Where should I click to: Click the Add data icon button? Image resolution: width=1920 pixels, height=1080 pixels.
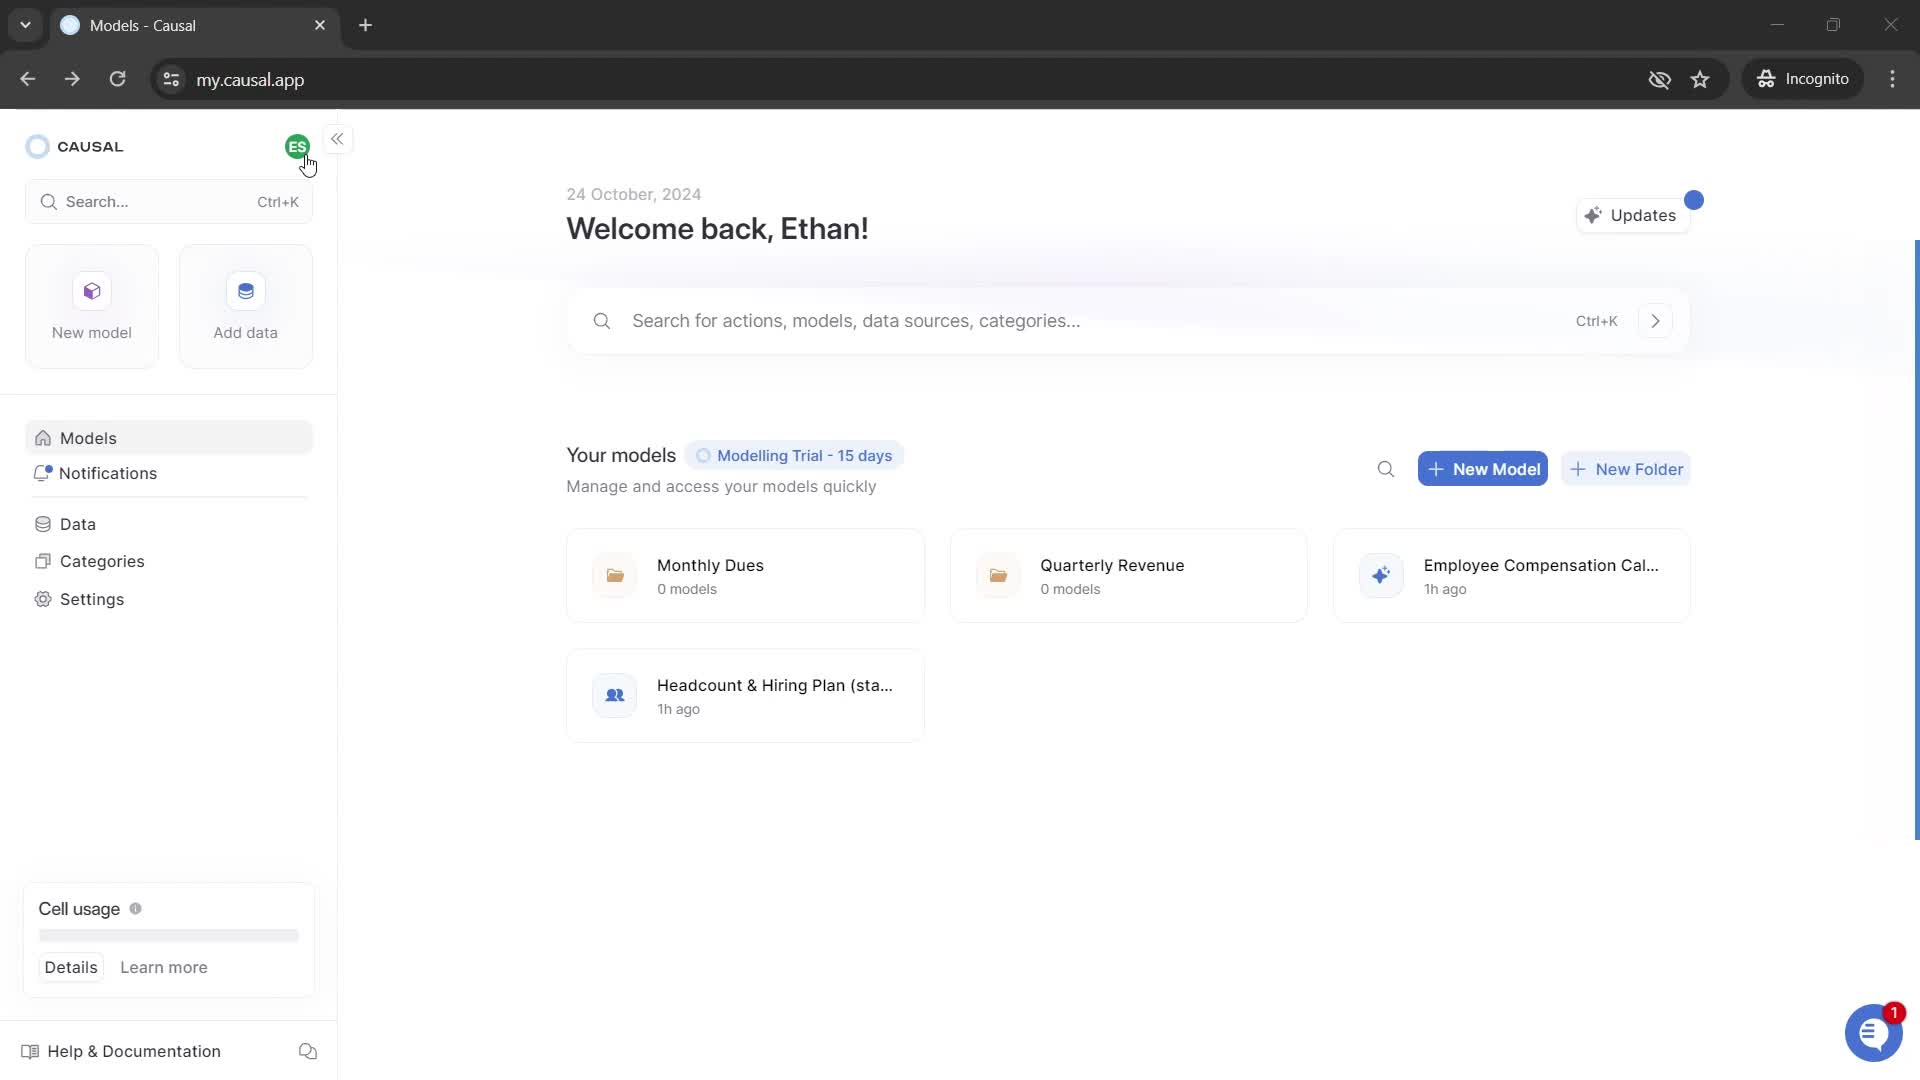(245, 291)
